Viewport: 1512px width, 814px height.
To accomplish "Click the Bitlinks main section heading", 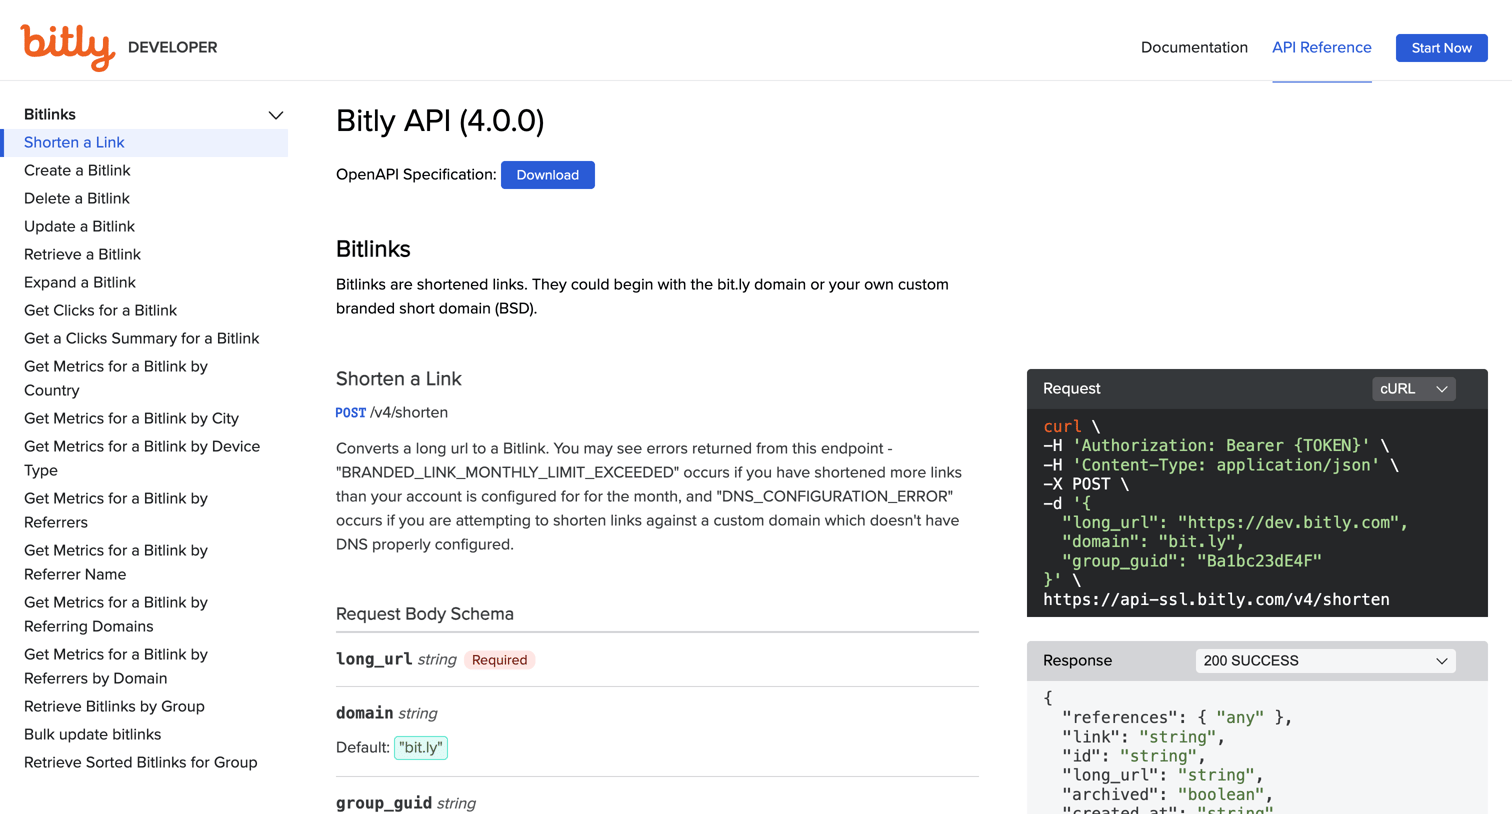I will click(x=373, y=249).
